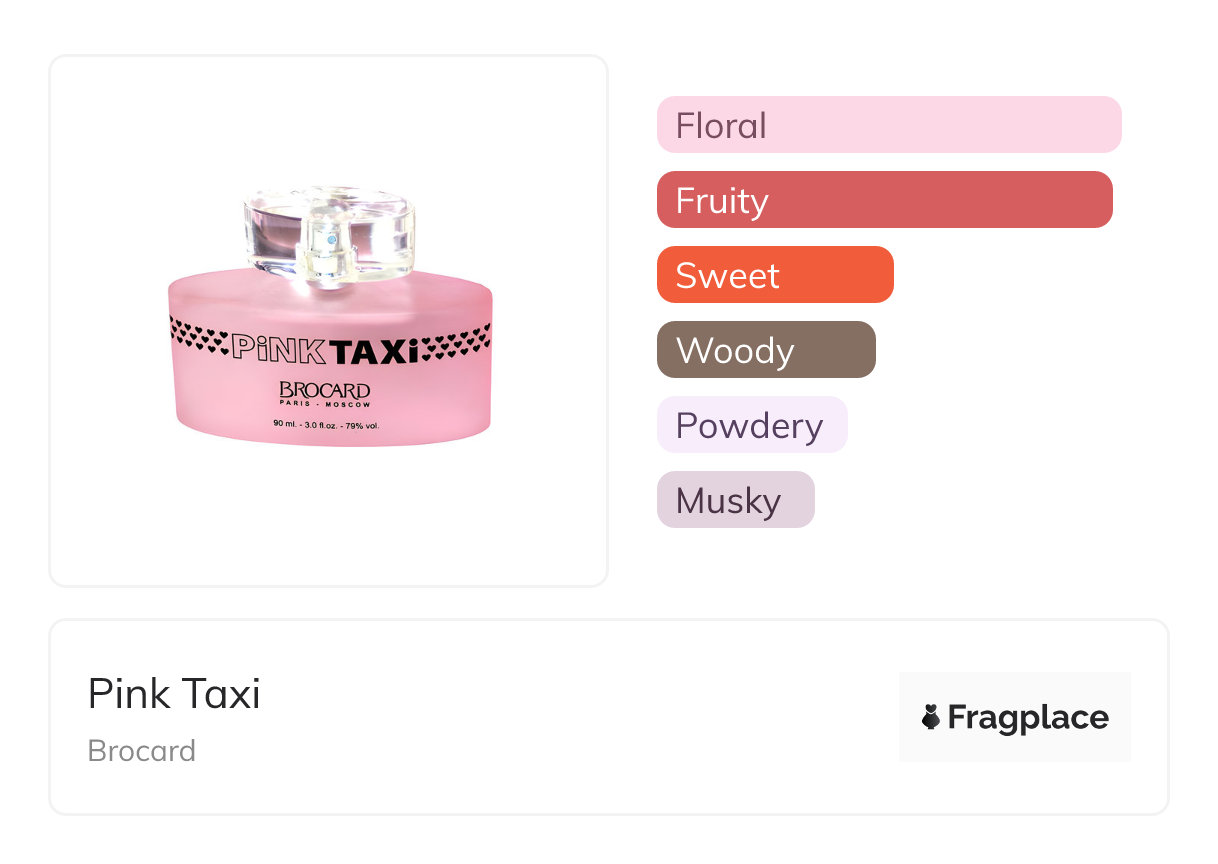Click the outlined PINK word on bottle
1218x864 pixels.
tap(277, 348)
